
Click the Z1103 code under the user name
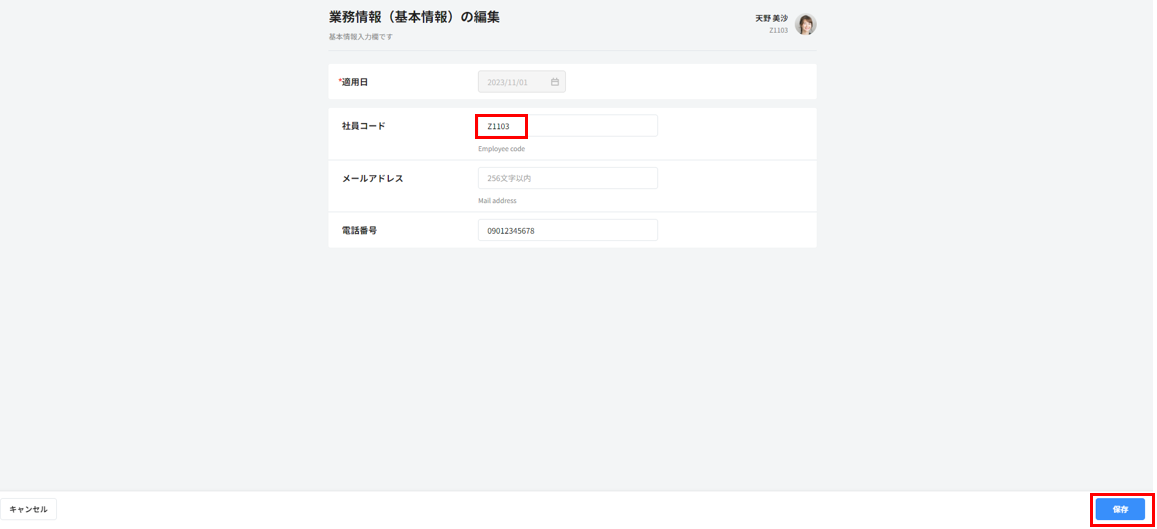tap(778, 31)
